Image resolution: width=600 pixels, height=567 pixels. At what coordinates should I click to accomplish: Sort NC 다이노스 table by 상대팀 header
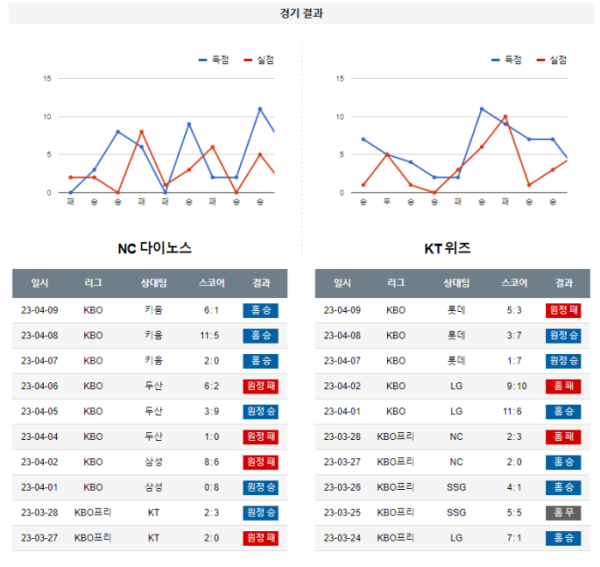153,283
